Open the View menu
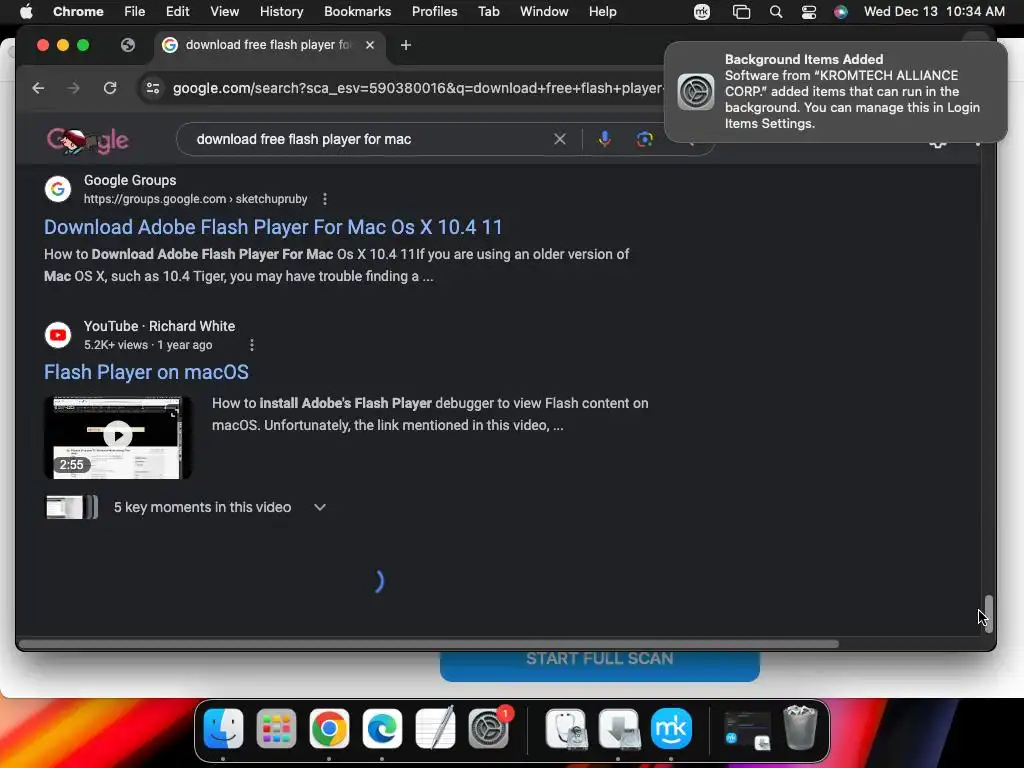This screenshot has width=1024, height=768. point(224,11)
